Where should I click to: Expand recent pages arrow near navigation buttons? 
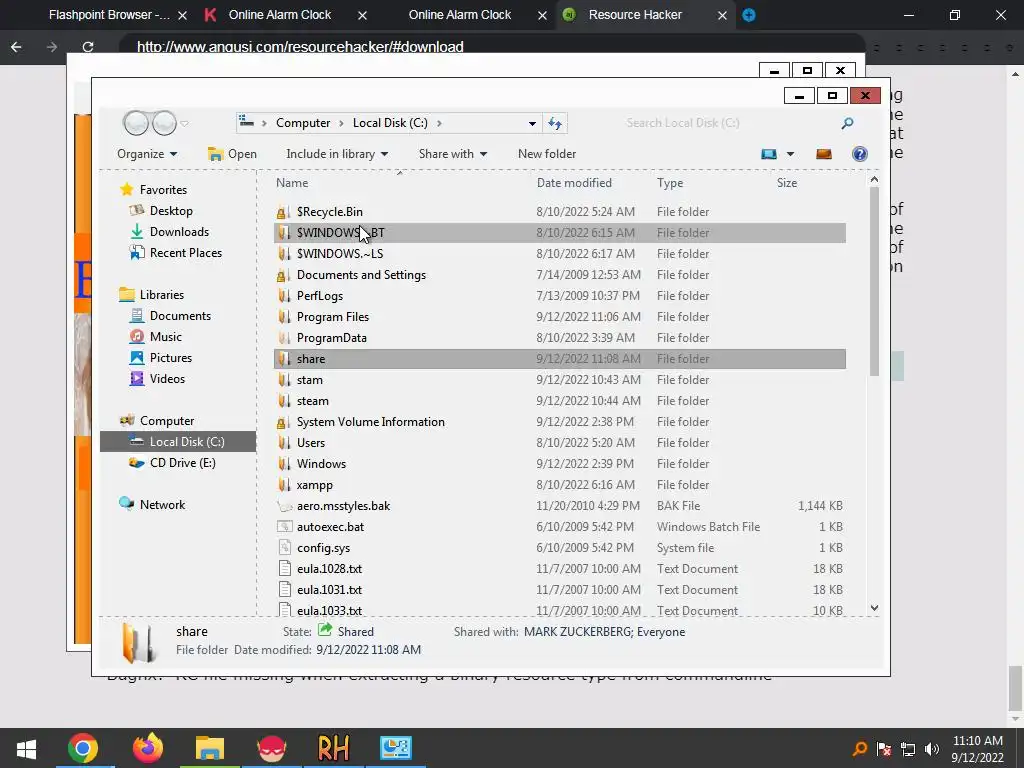pyautogui.click(x=185, y=123)
